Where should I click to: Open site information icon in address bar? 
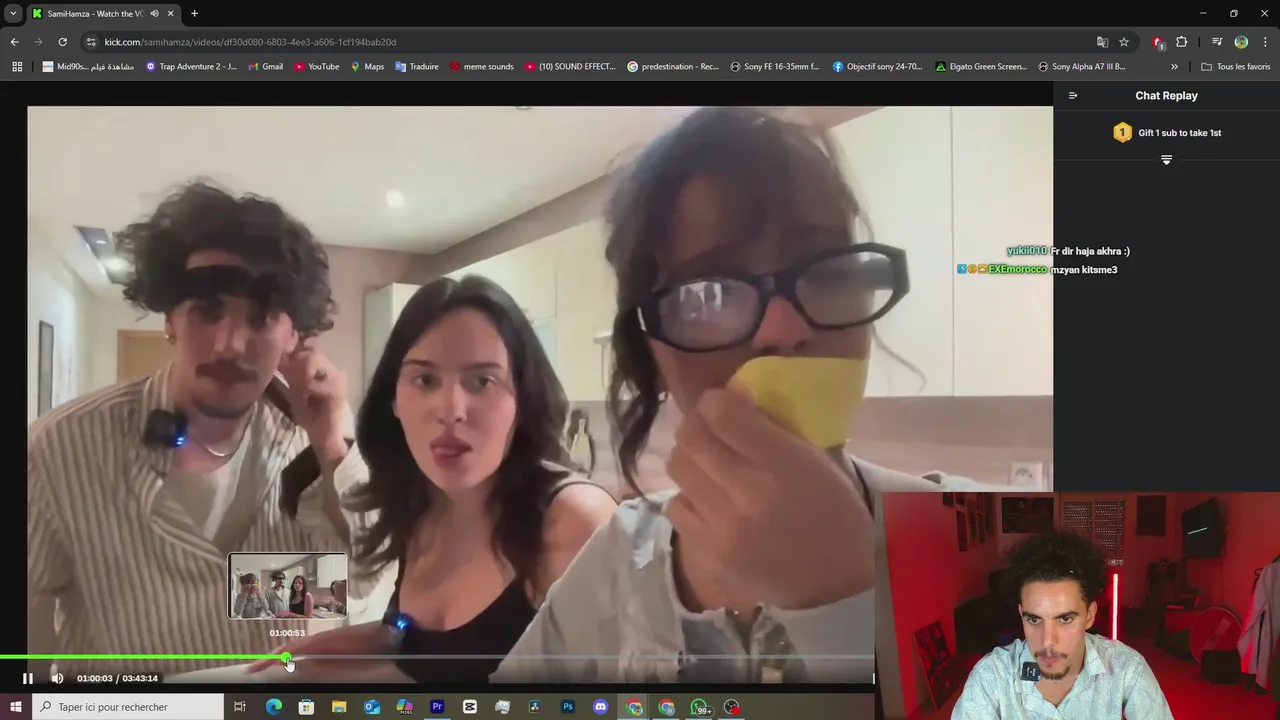[91, 42]
